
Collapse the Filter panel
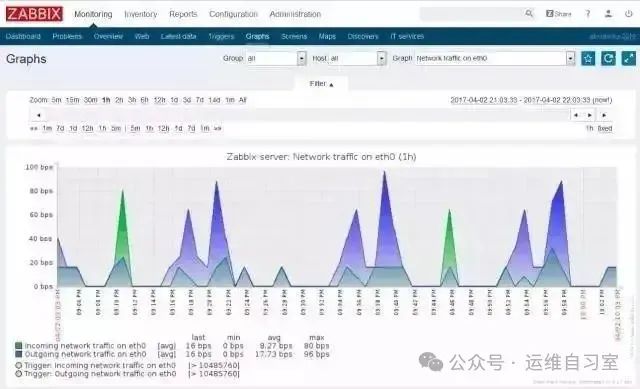click(x=321, y=84)
